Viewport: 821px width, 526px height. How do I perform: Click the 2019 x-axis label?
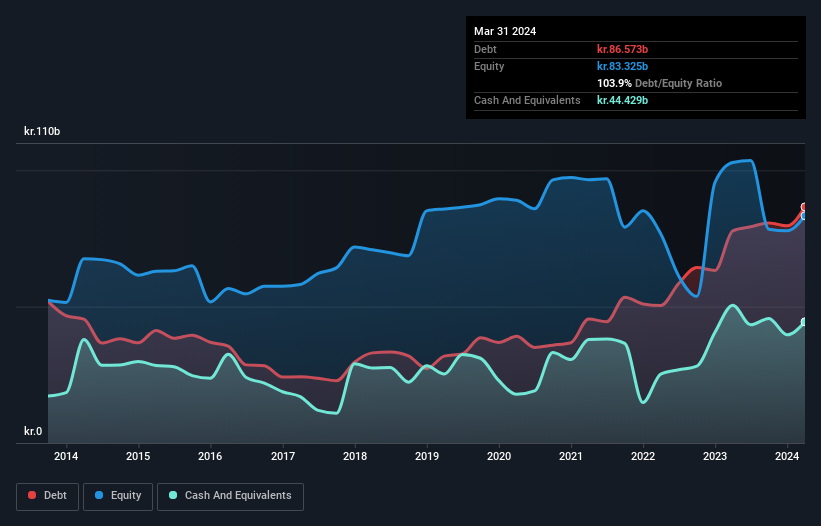[x=427, y=456]
